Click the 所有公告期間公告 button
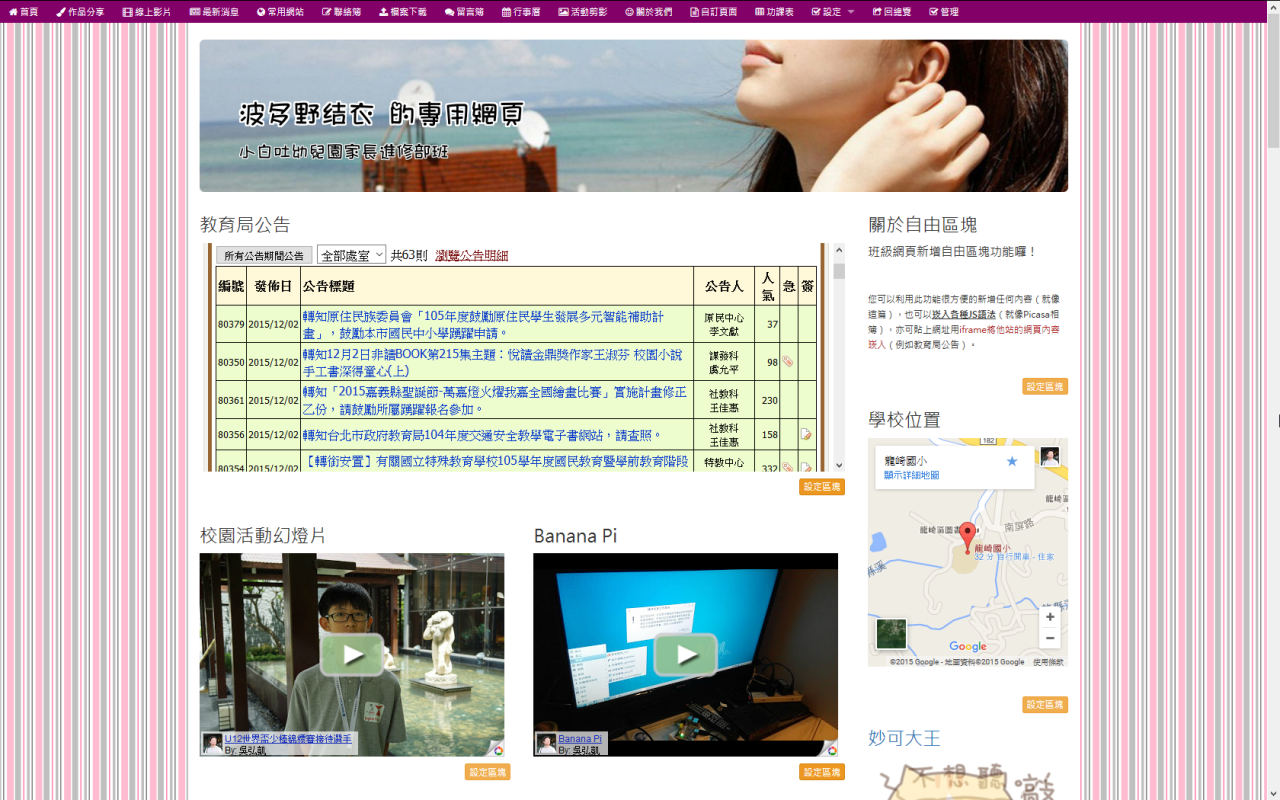 264,256
